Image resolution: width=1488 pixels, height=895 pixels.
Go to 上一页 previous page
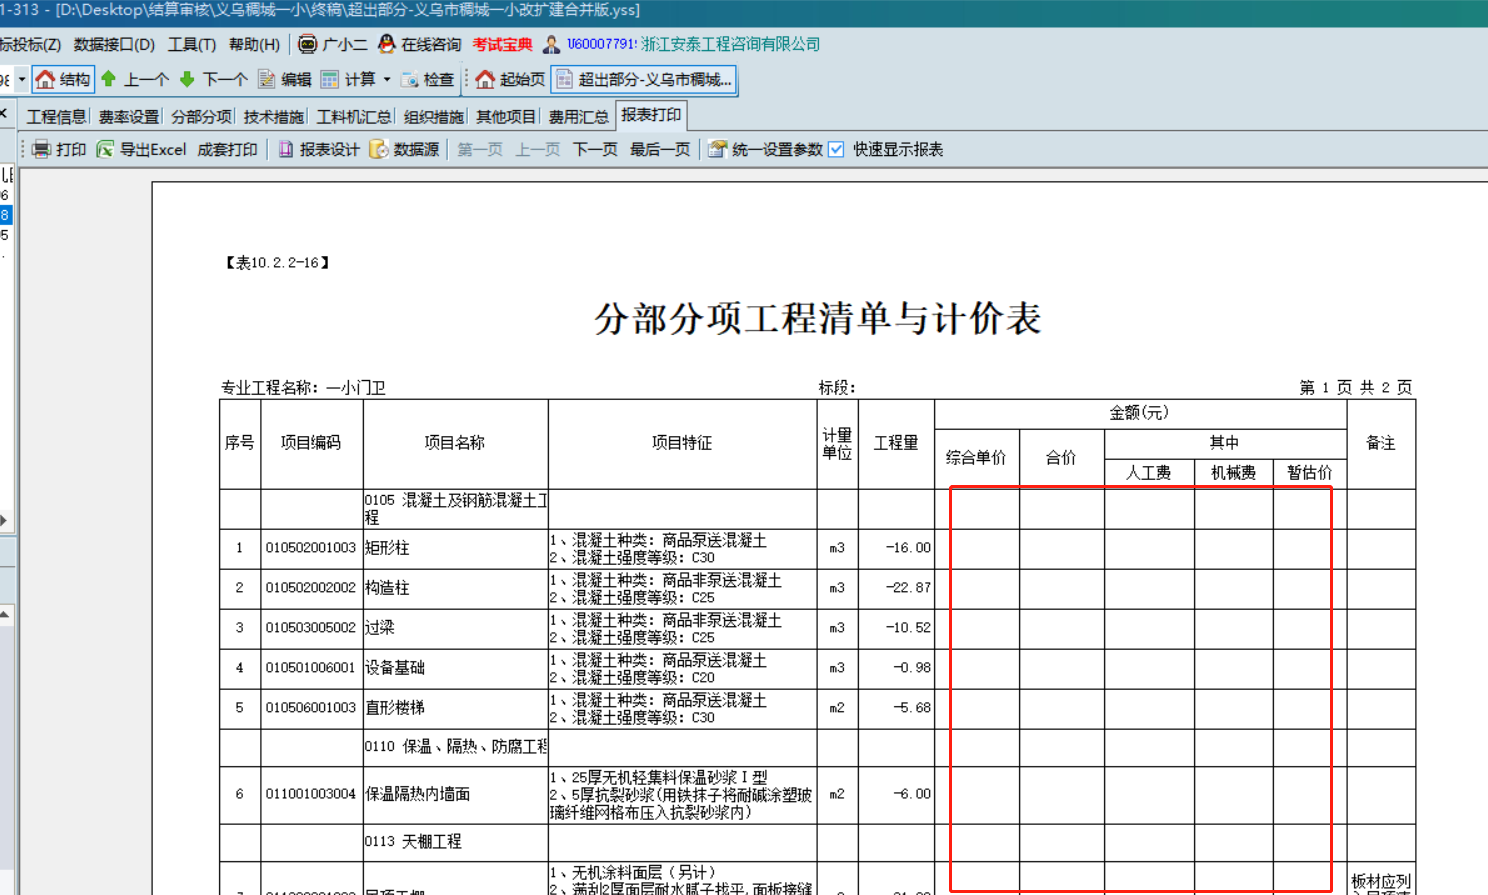pyautogui.click(x=538, y=149)
